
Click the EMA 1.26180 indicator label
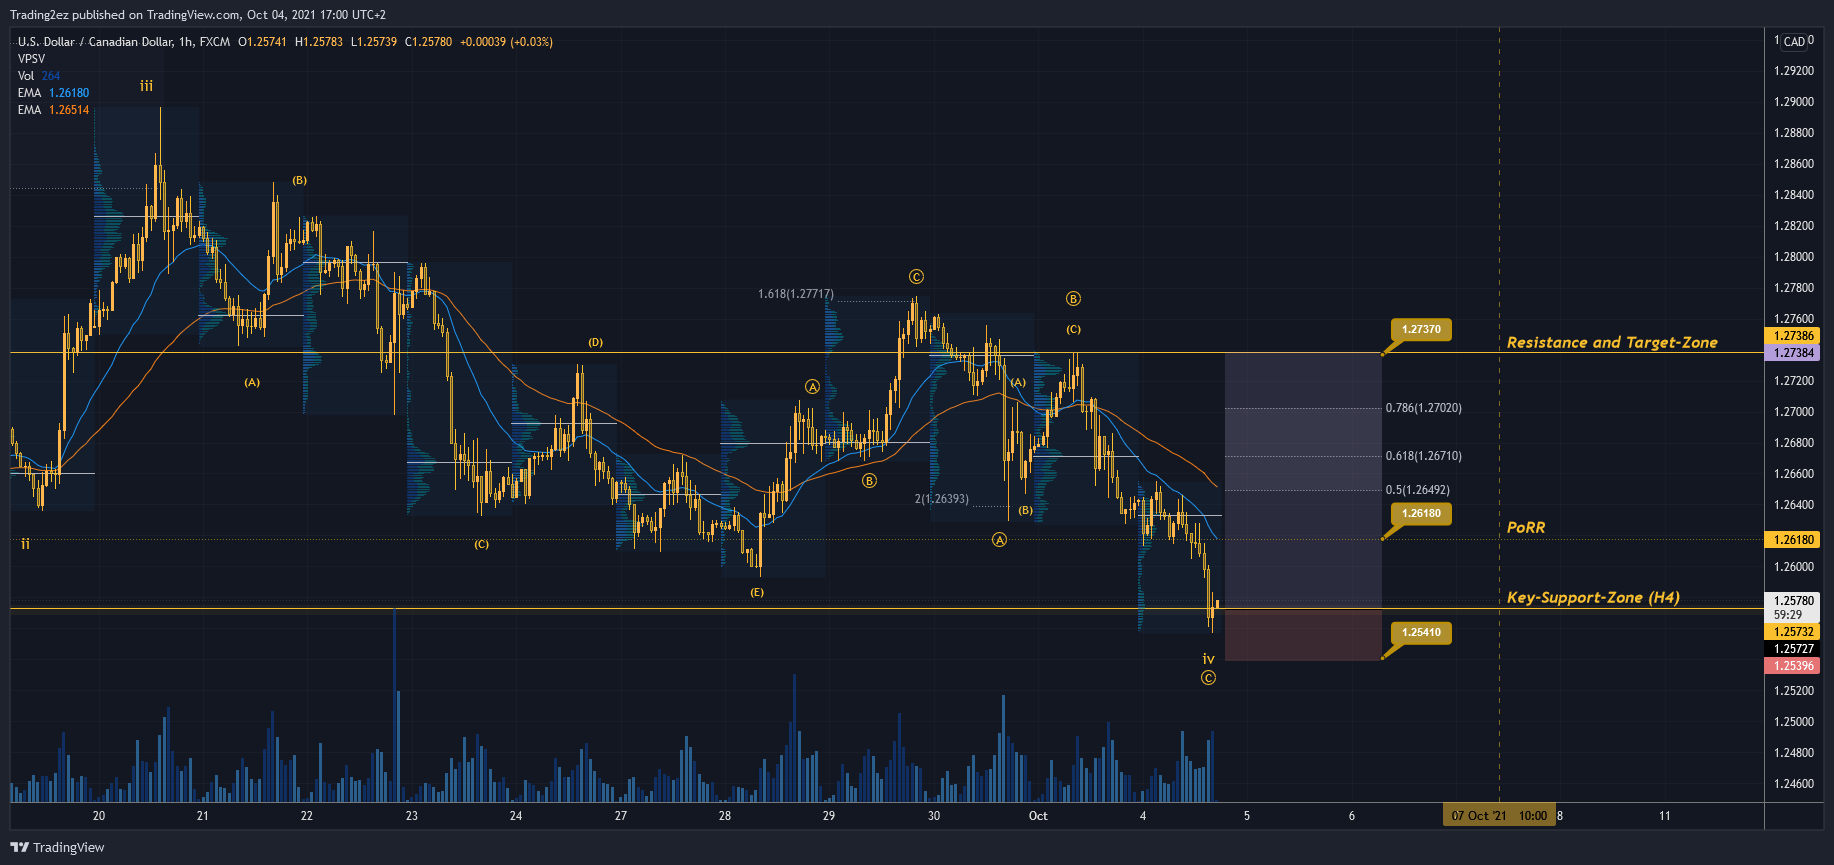pos(53,93)
